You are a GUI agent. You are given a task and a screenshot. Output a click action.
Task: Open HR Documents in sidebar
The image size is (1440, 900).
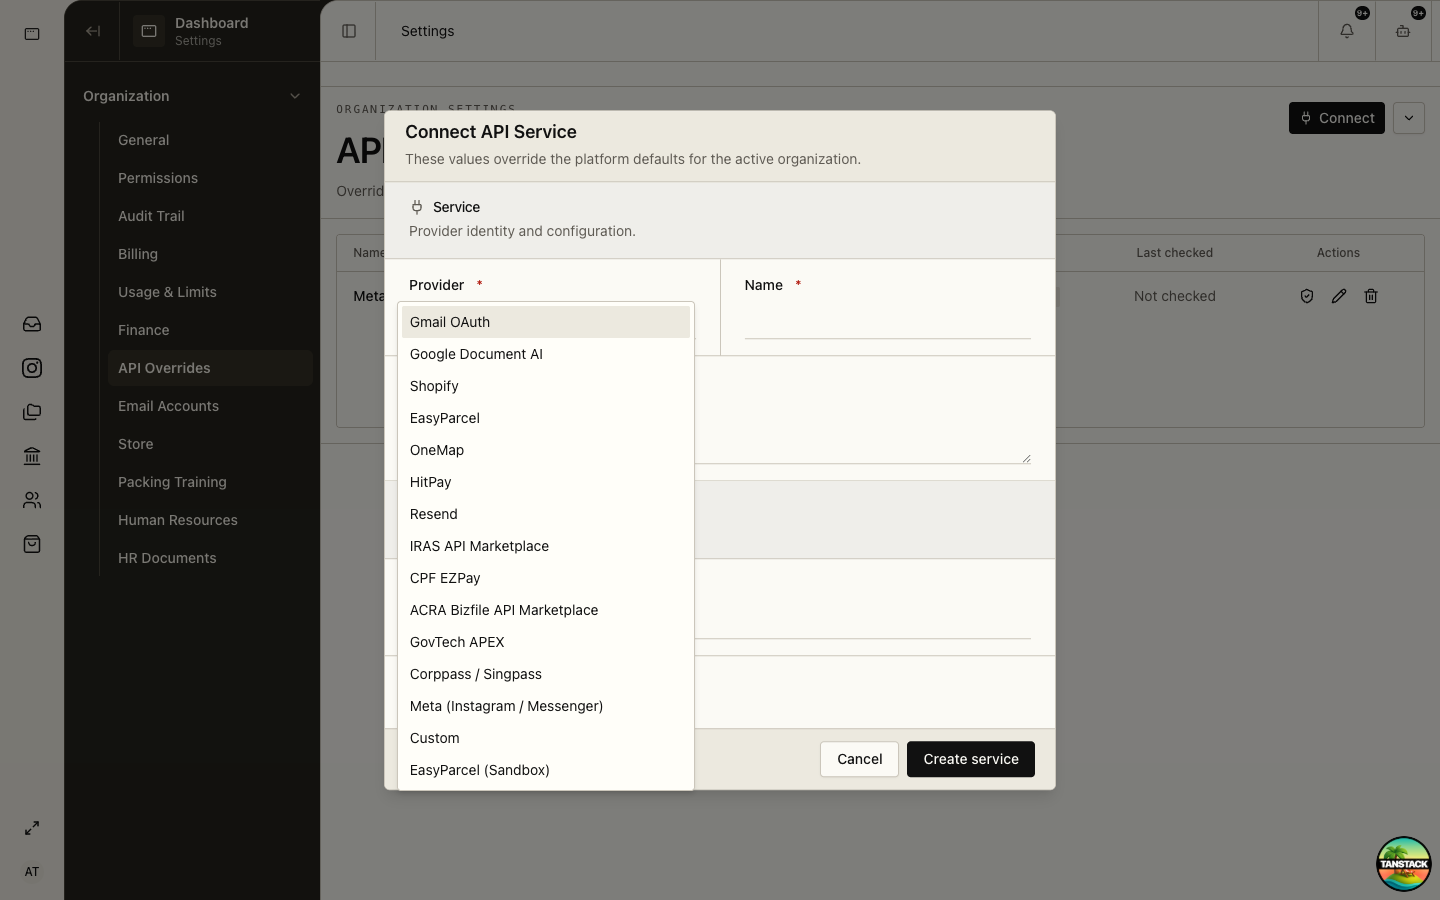point(210,558)
